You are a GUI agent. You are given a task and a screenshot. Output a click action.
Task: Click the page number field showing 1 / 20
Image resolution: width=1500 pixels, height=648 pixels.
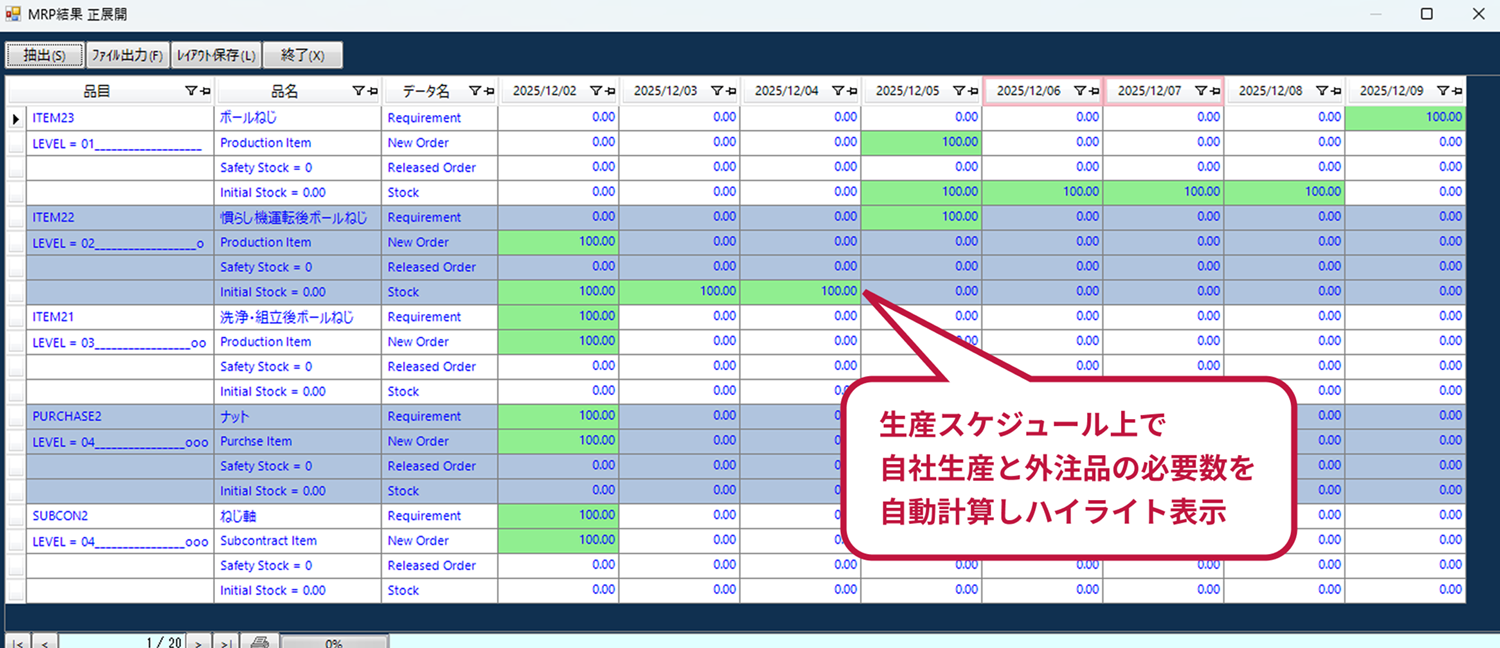point(122,642)
